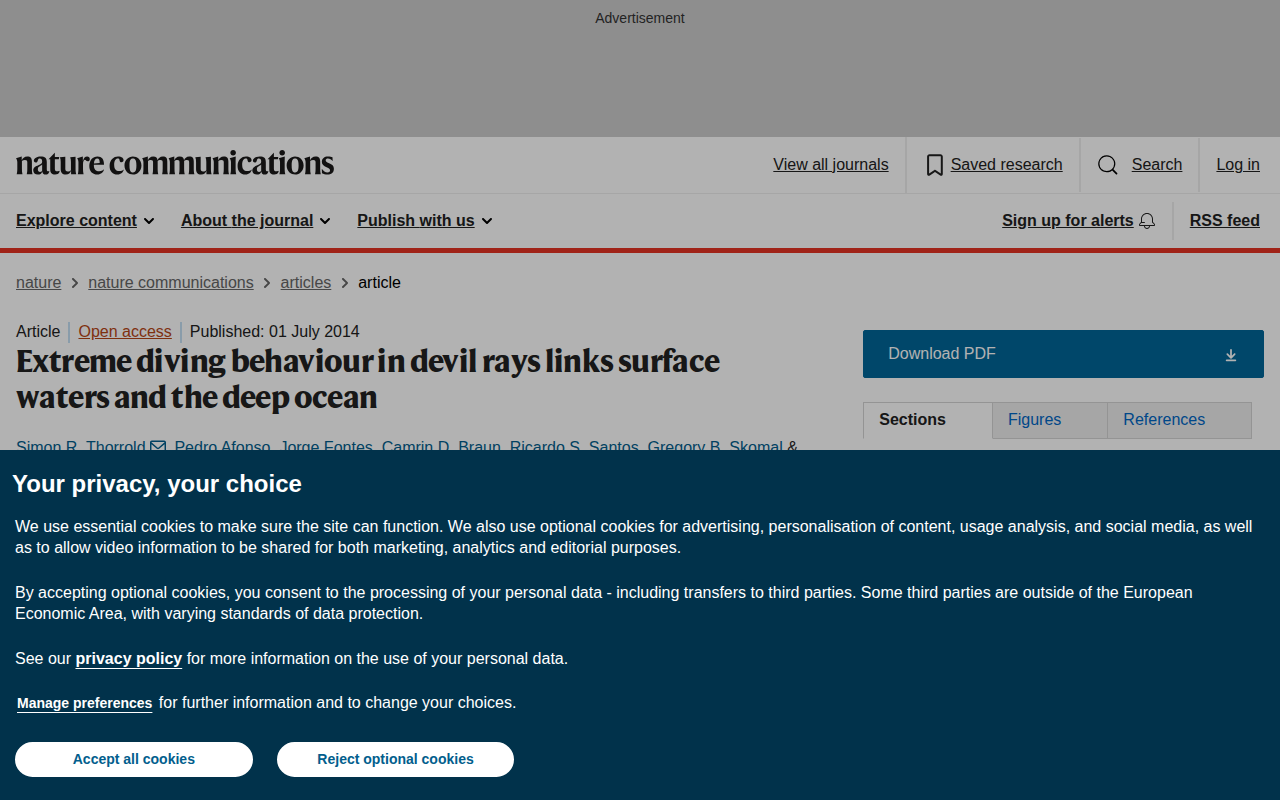The image size is (1280, 800).
Task: Open Manage preferences for cookies
Action: tap(85, 703)
